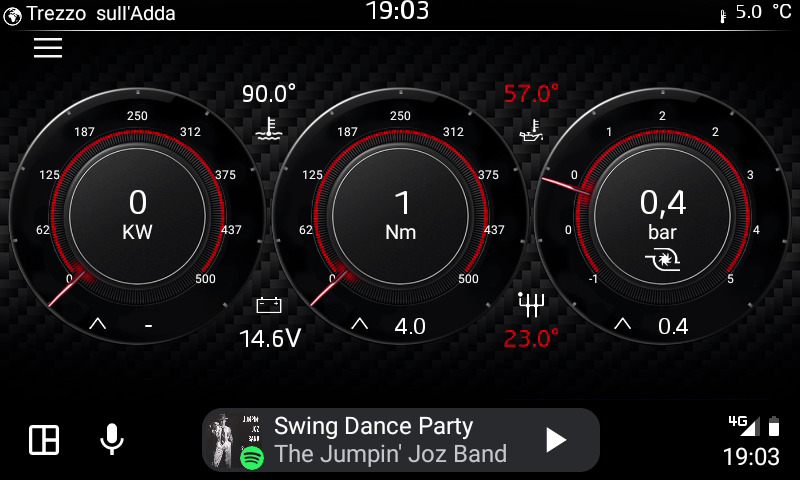Tap the 23.0° gearbox reading

(531, 338)
